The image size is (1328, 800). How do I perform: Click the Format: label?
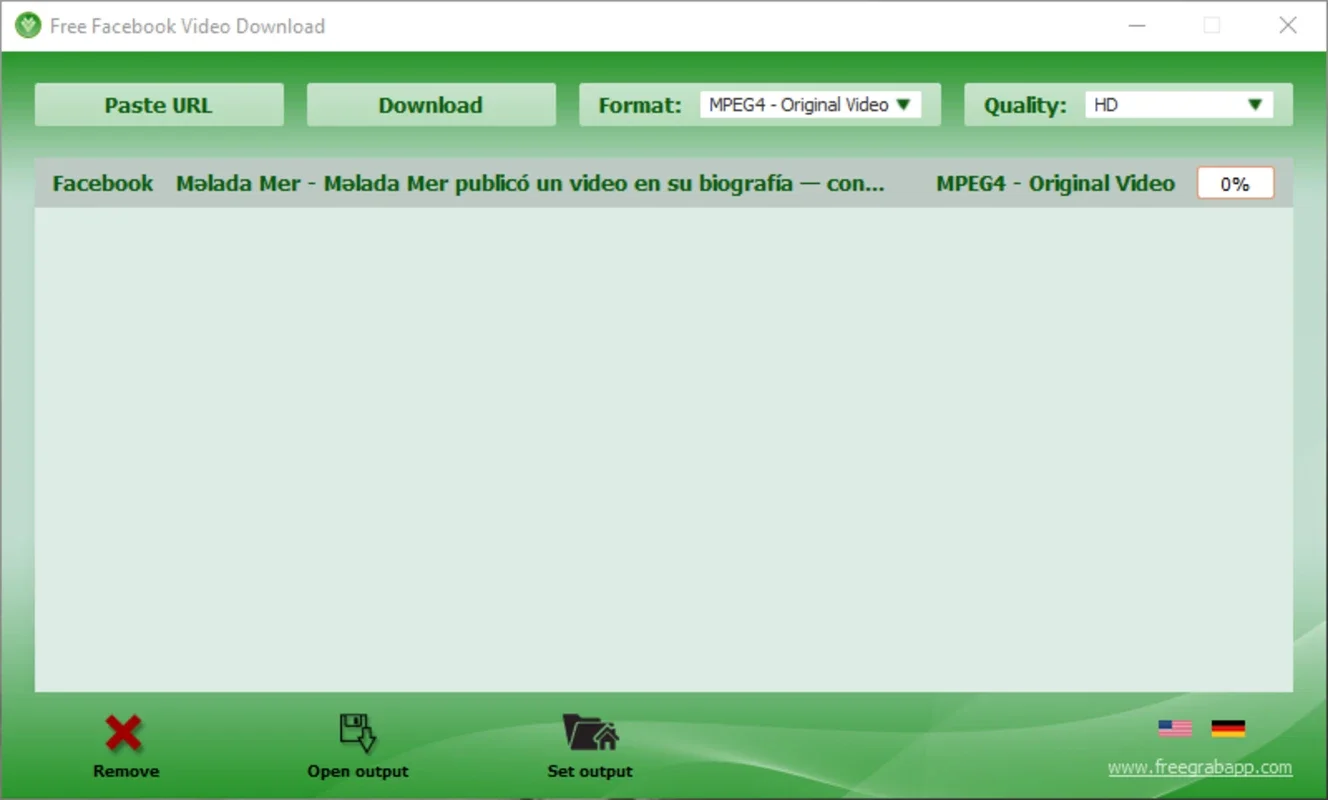pos(640,105)
